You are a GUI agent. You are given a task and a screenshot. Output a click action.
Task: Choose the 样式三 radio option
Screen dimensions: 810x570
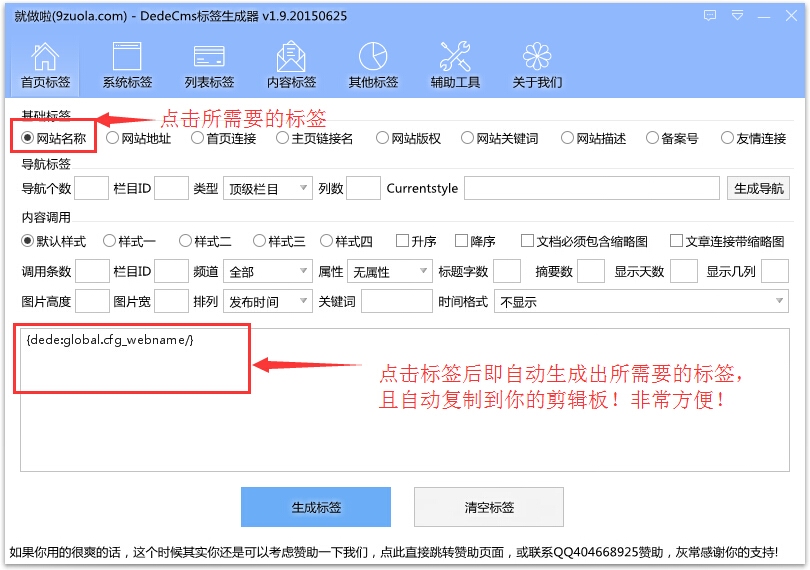279,241
